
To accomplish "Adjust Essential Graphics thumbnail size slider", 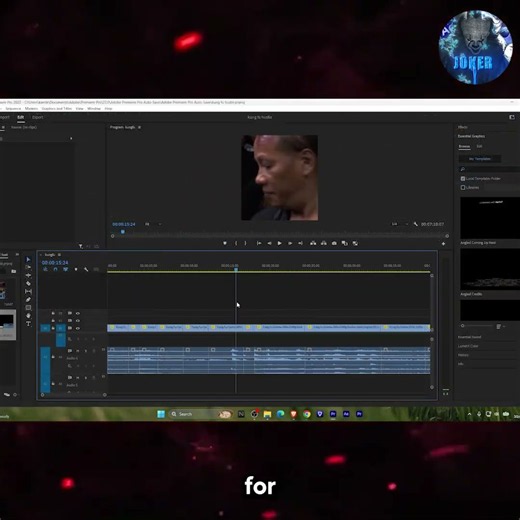I will click(477, 326).
